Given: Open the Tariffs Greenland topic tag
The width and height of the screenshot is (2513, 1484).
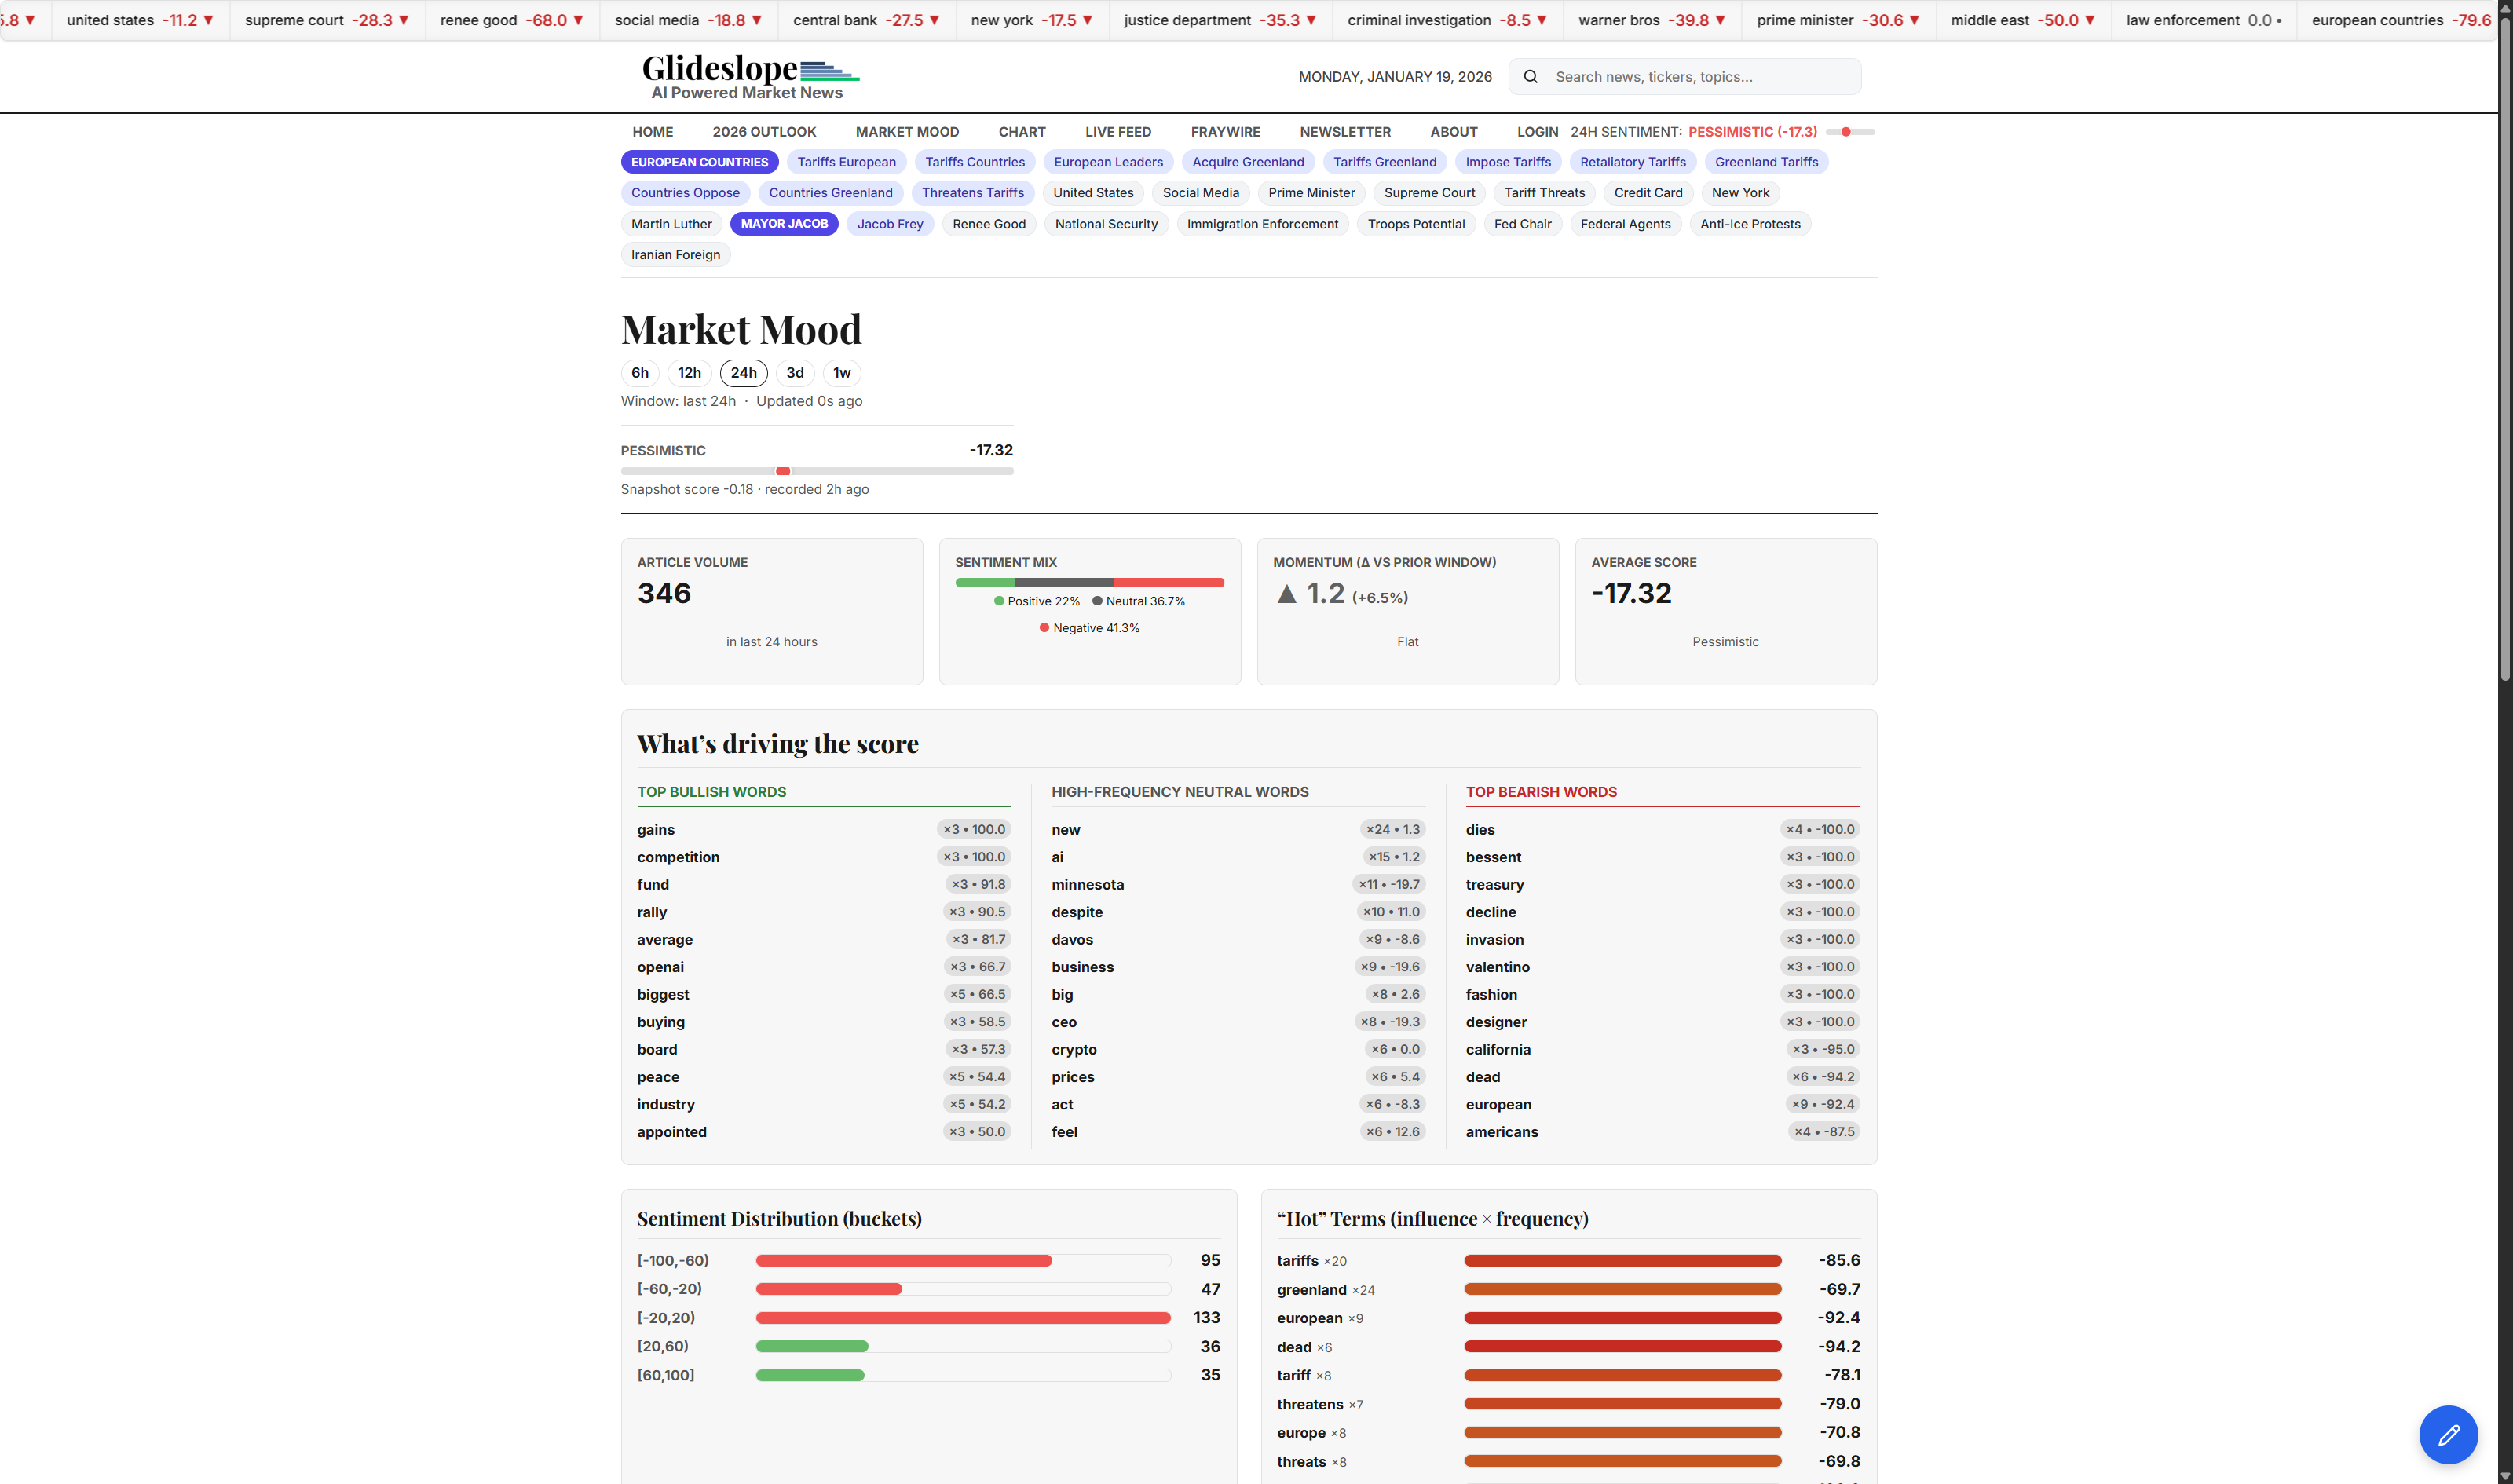Looking at the screenshot, I should pos(1384,162).
